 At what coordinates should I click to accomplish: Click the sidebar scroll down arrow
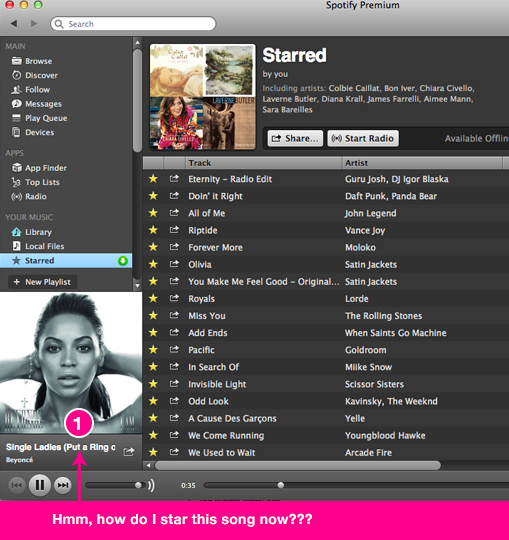click(137, 285)
